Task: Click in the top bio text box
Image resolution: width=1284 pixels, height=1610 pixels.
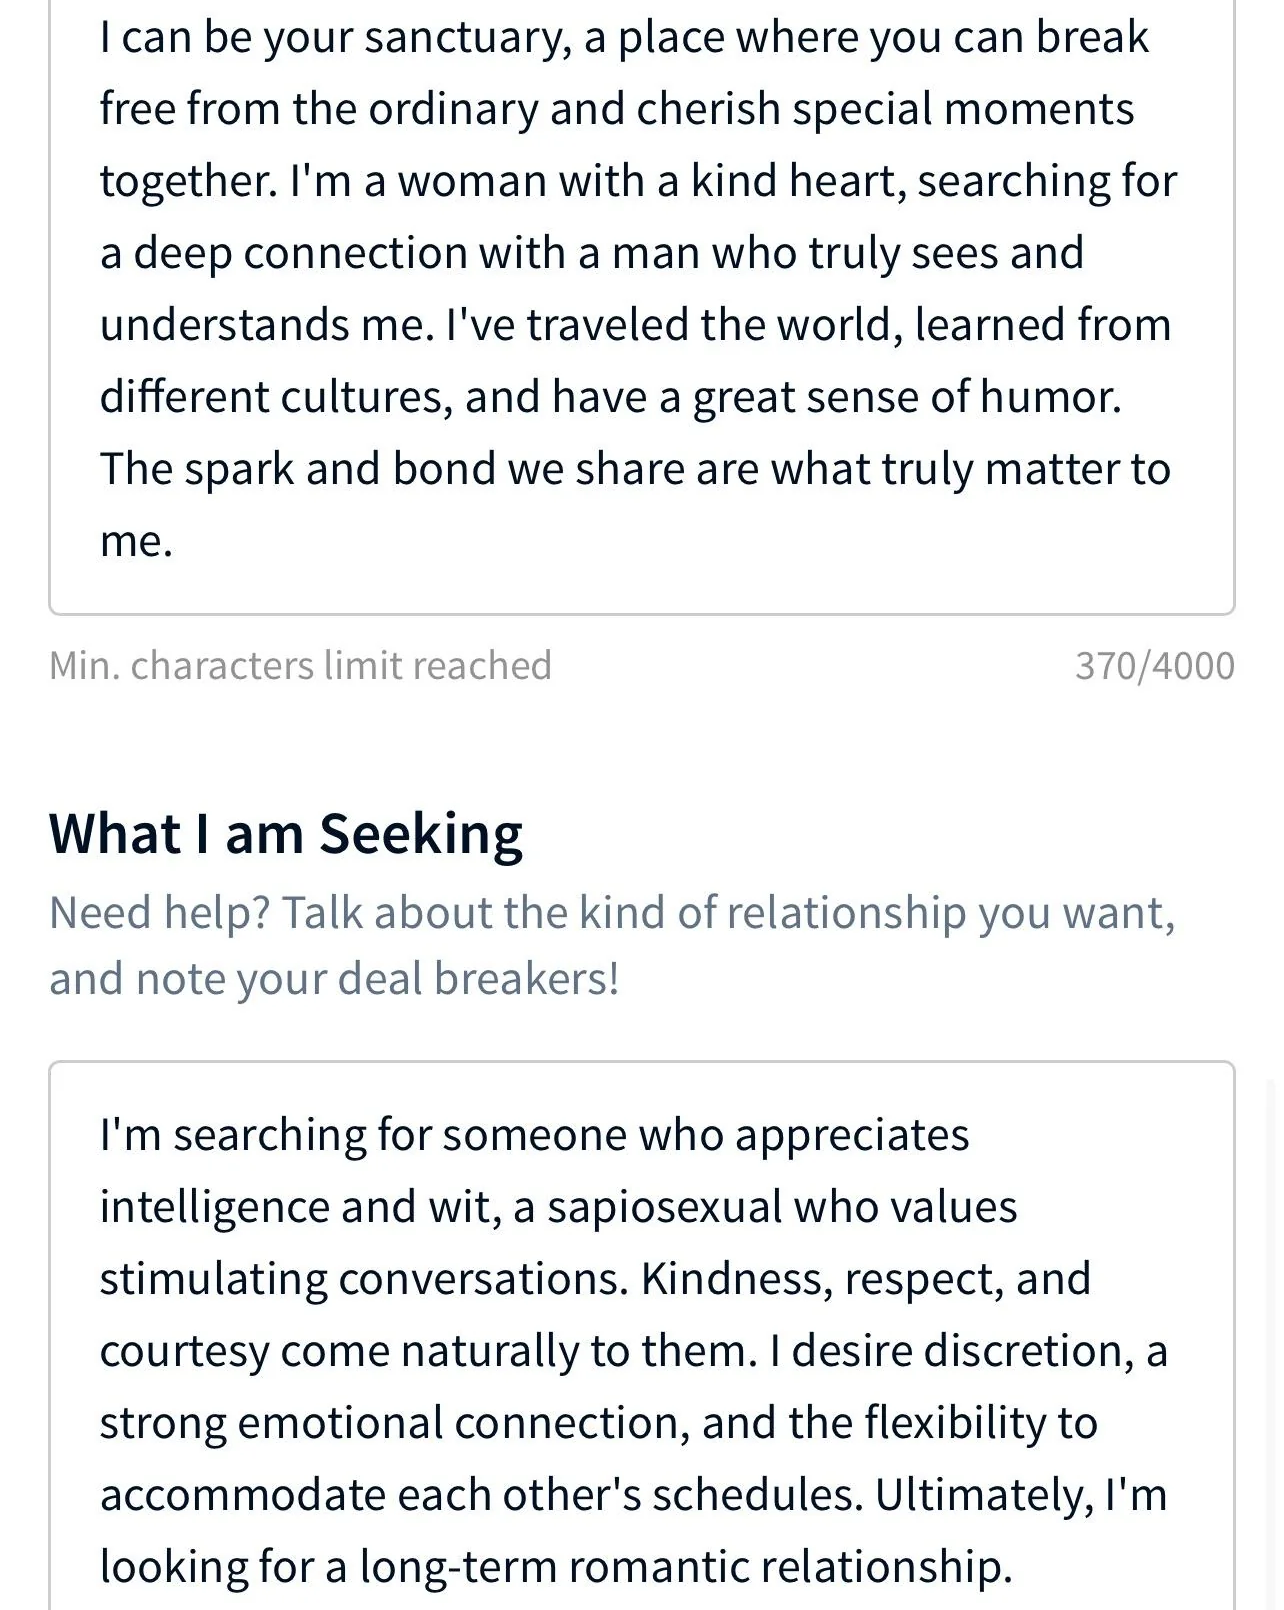Action: (640, 290)
